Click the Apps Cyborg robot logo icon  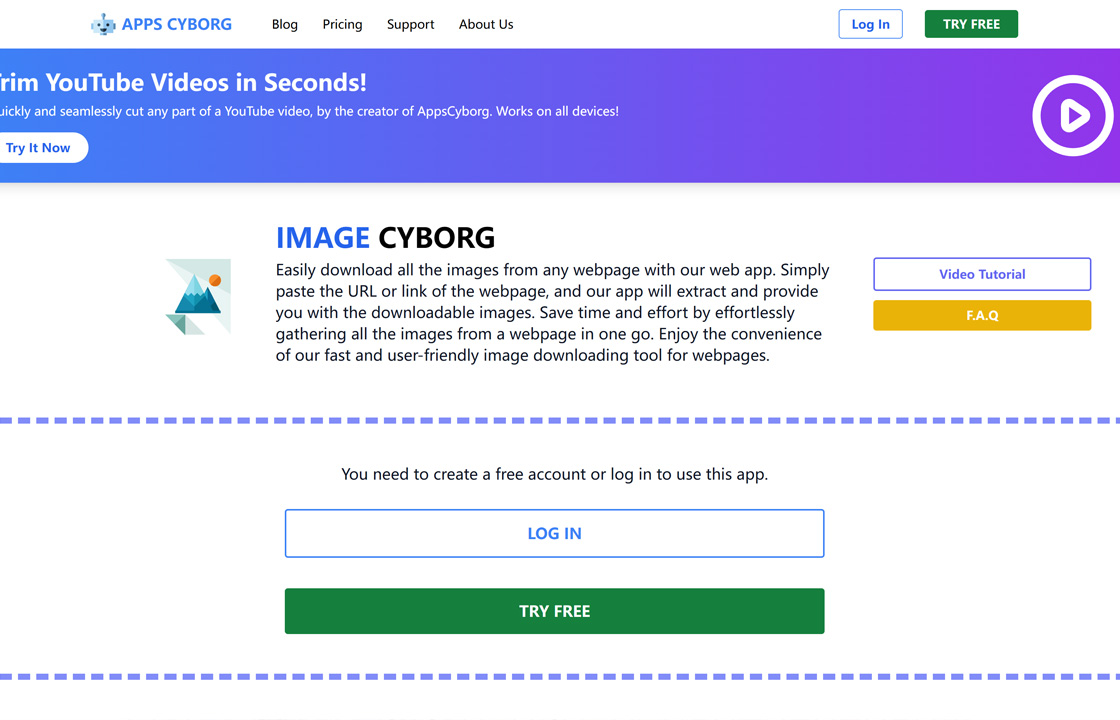pos(104,24)
